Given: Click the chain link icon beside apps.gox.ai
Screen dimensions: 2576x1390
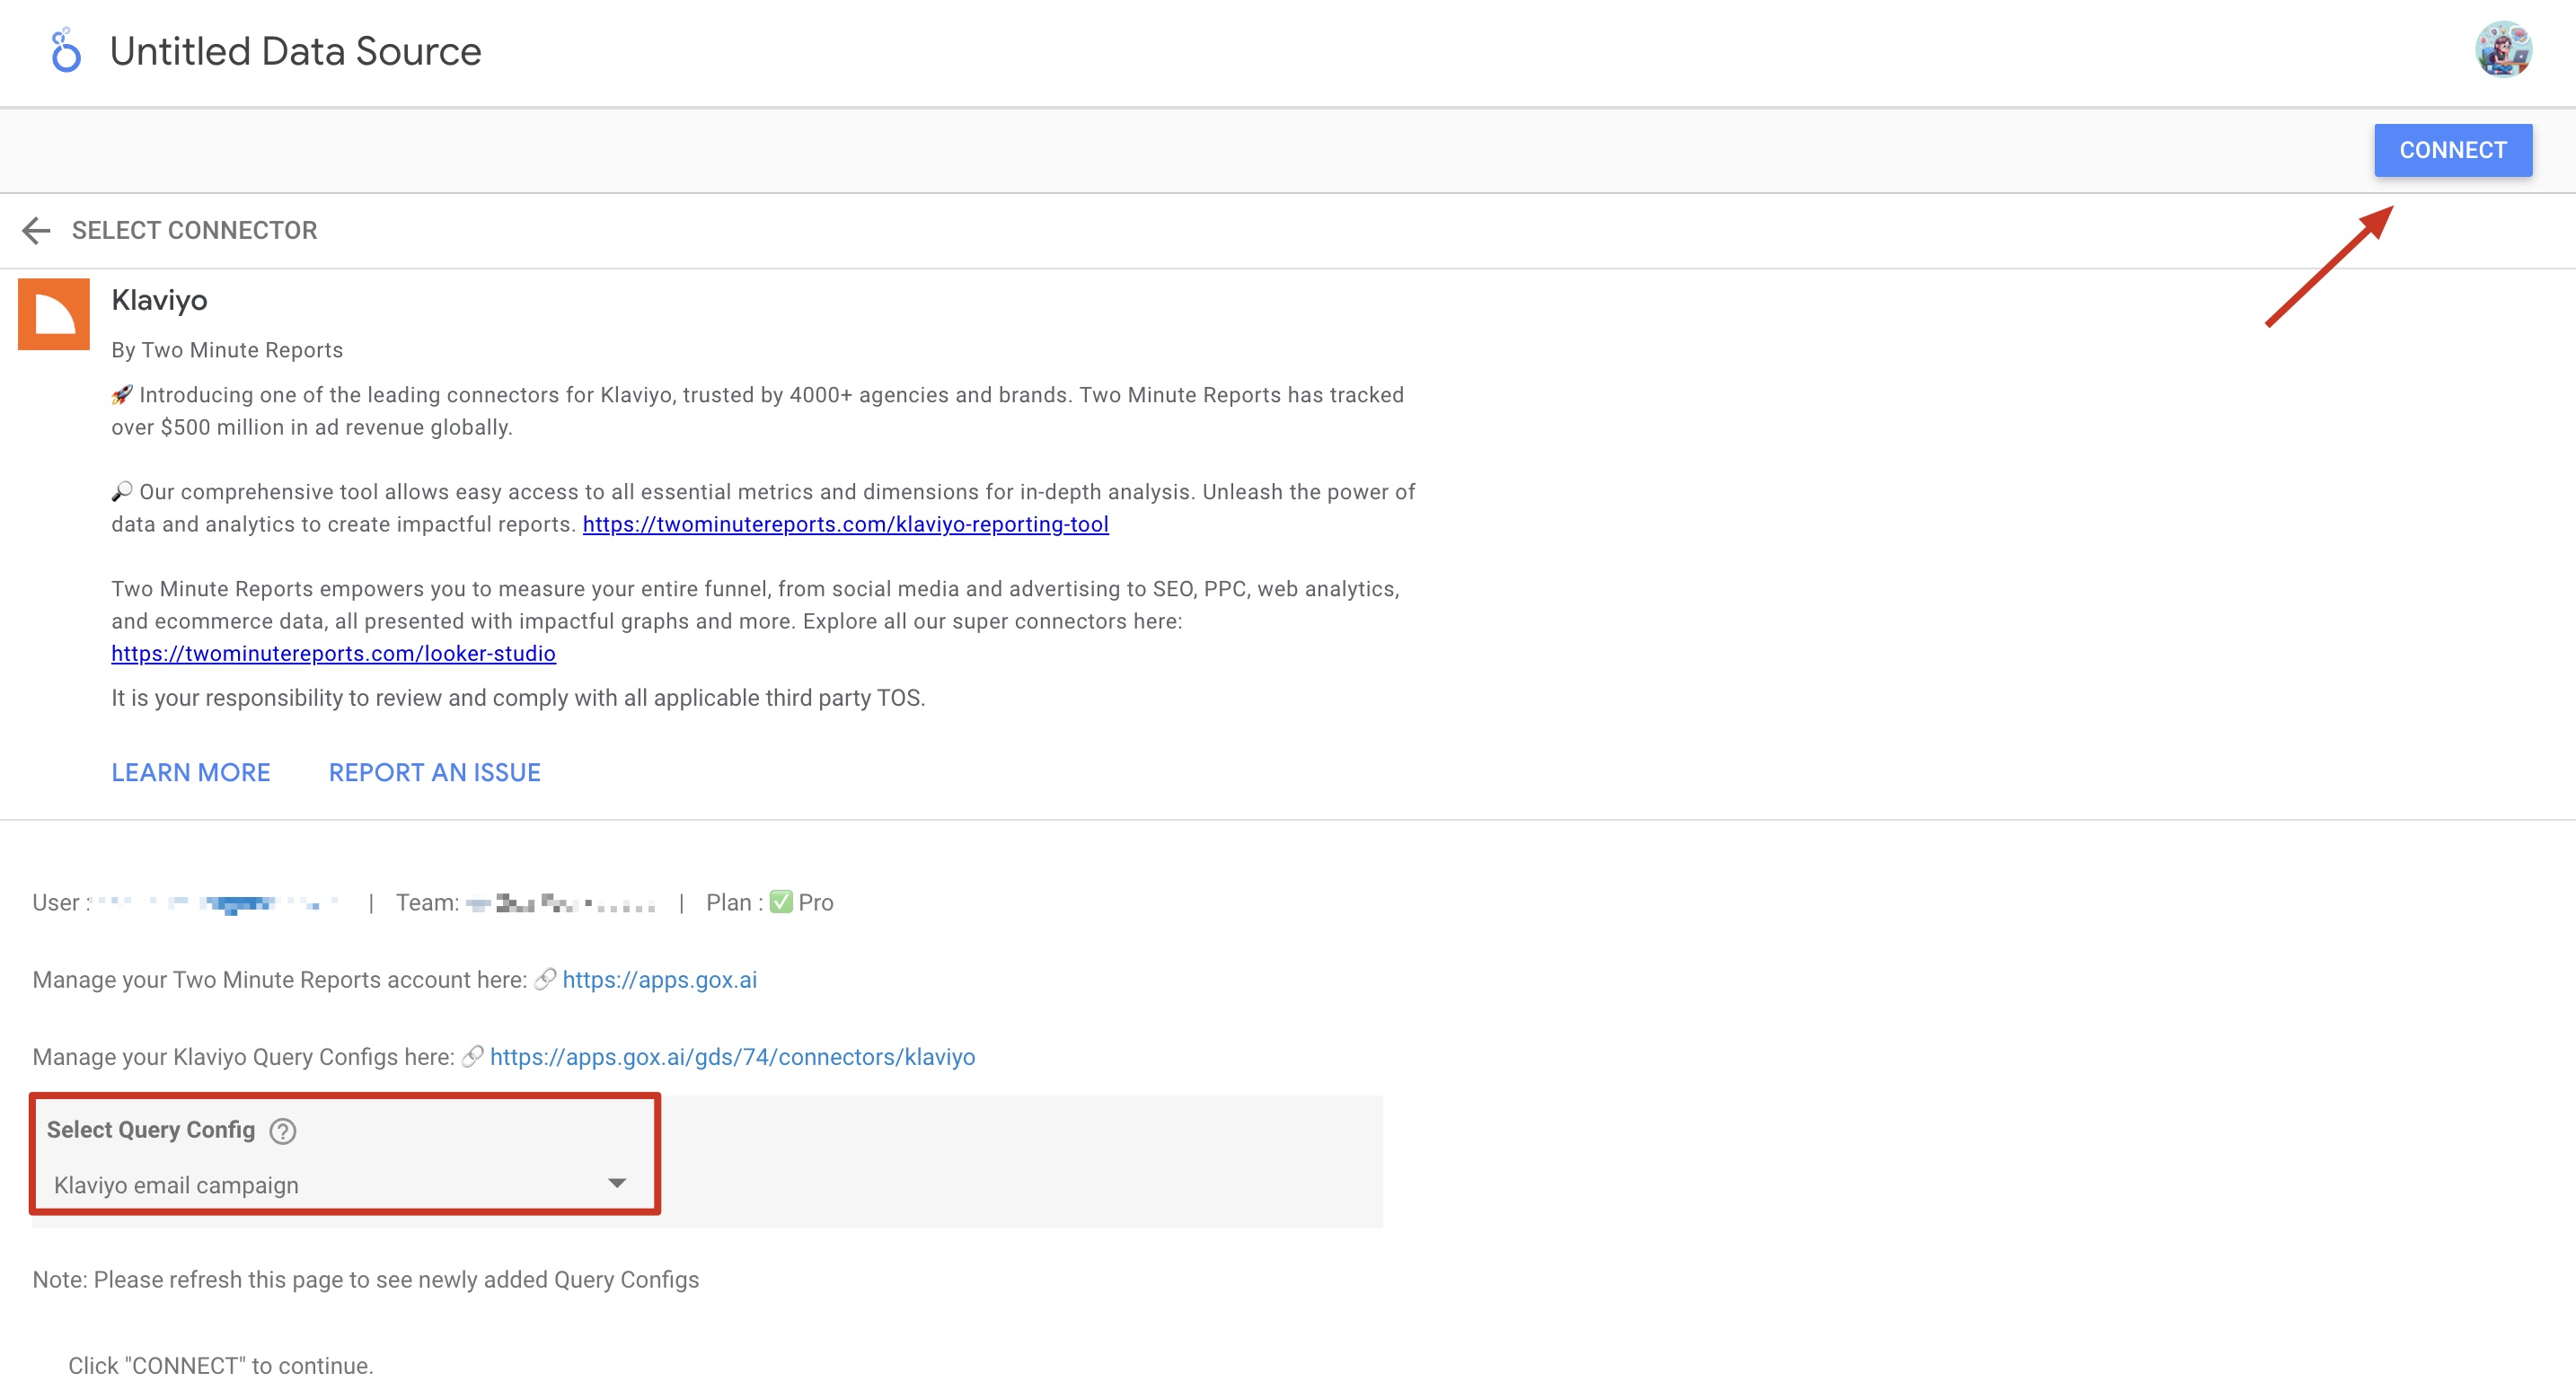Looking at the screenshot, I should click(545, 980).
